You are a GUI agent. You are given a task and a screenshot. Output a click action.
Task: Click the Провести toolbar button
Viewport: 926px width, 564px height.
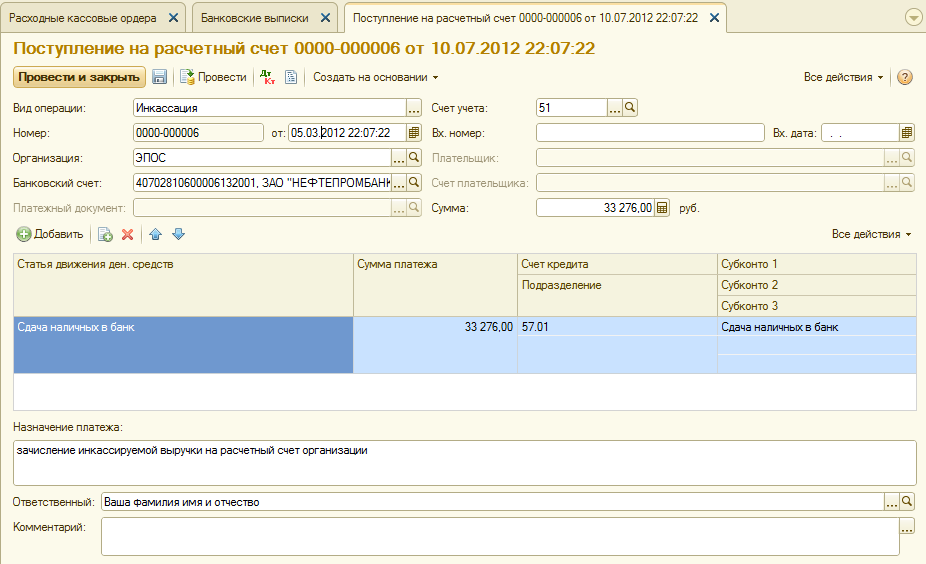(213, 77)
